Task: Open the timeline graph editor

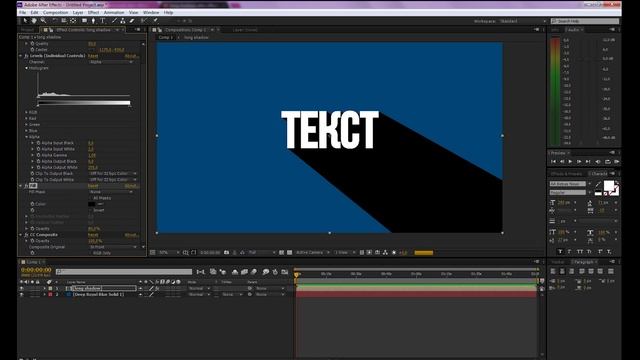Action: [285, 272]
